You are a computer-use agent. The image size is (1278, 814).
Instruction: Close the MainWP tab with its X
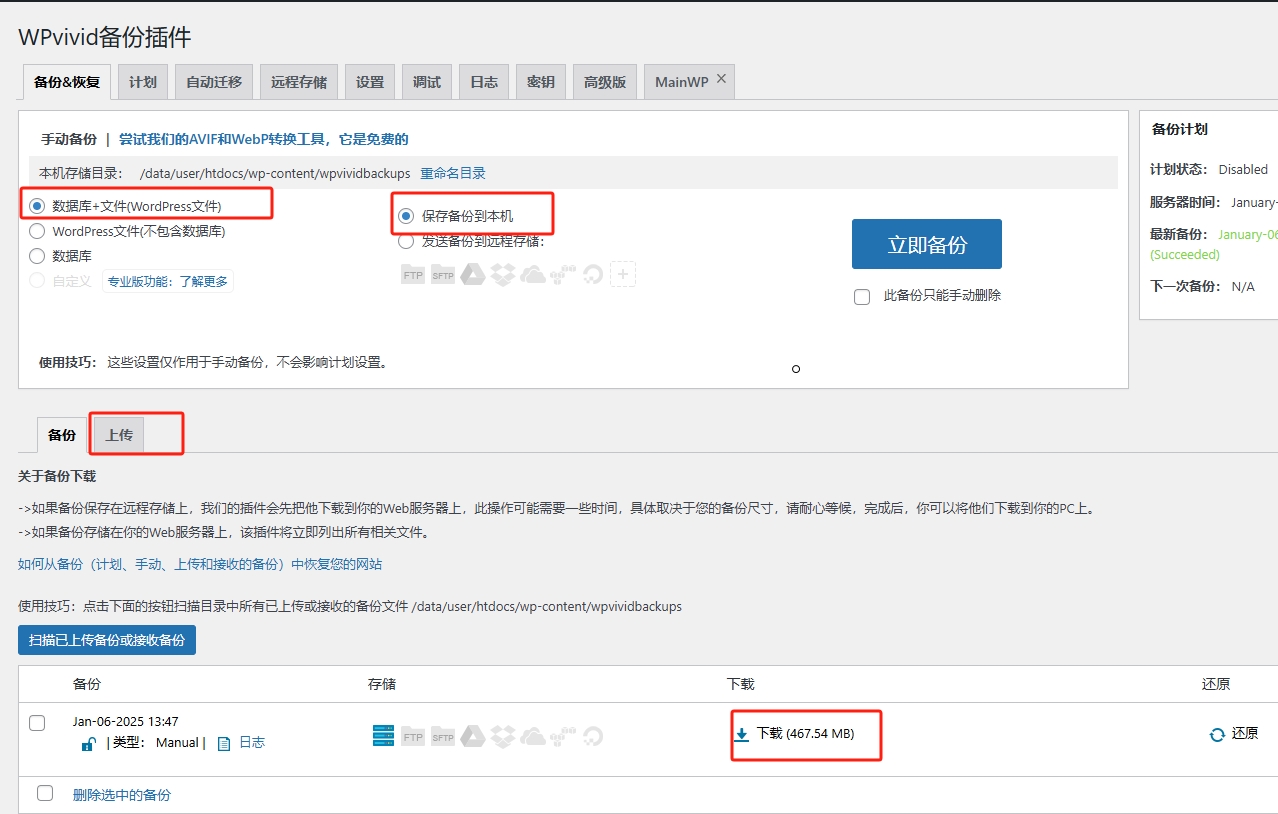coord(722,78)
